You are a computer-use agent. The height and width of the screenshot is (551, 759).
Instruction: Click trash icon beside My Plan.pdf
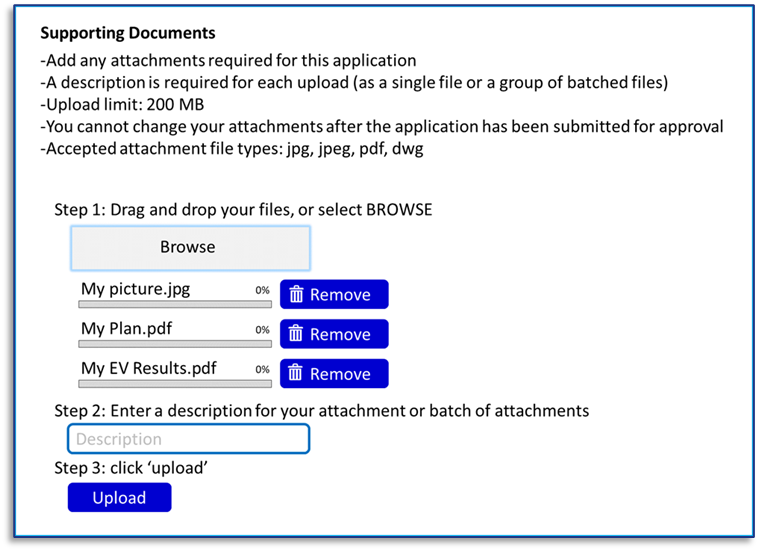click(x=295, y=334)
